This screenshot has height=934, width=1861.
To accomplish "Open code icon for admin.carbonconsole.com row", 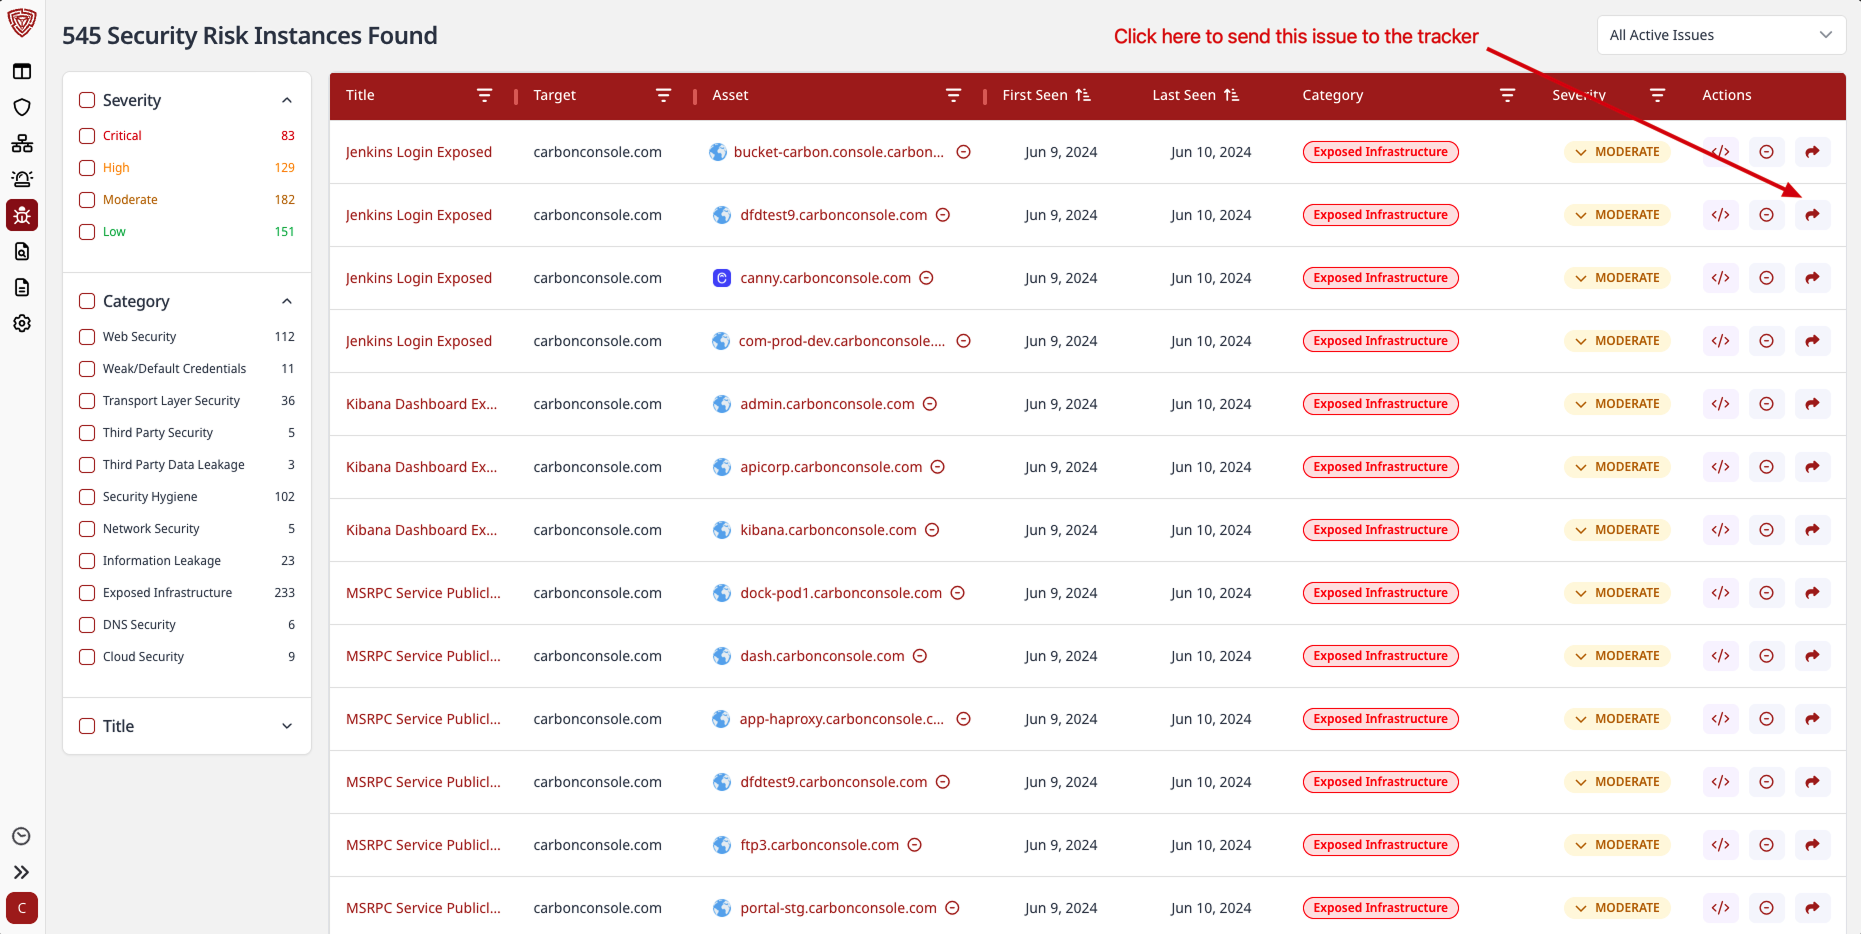I will click(1720, 404).
